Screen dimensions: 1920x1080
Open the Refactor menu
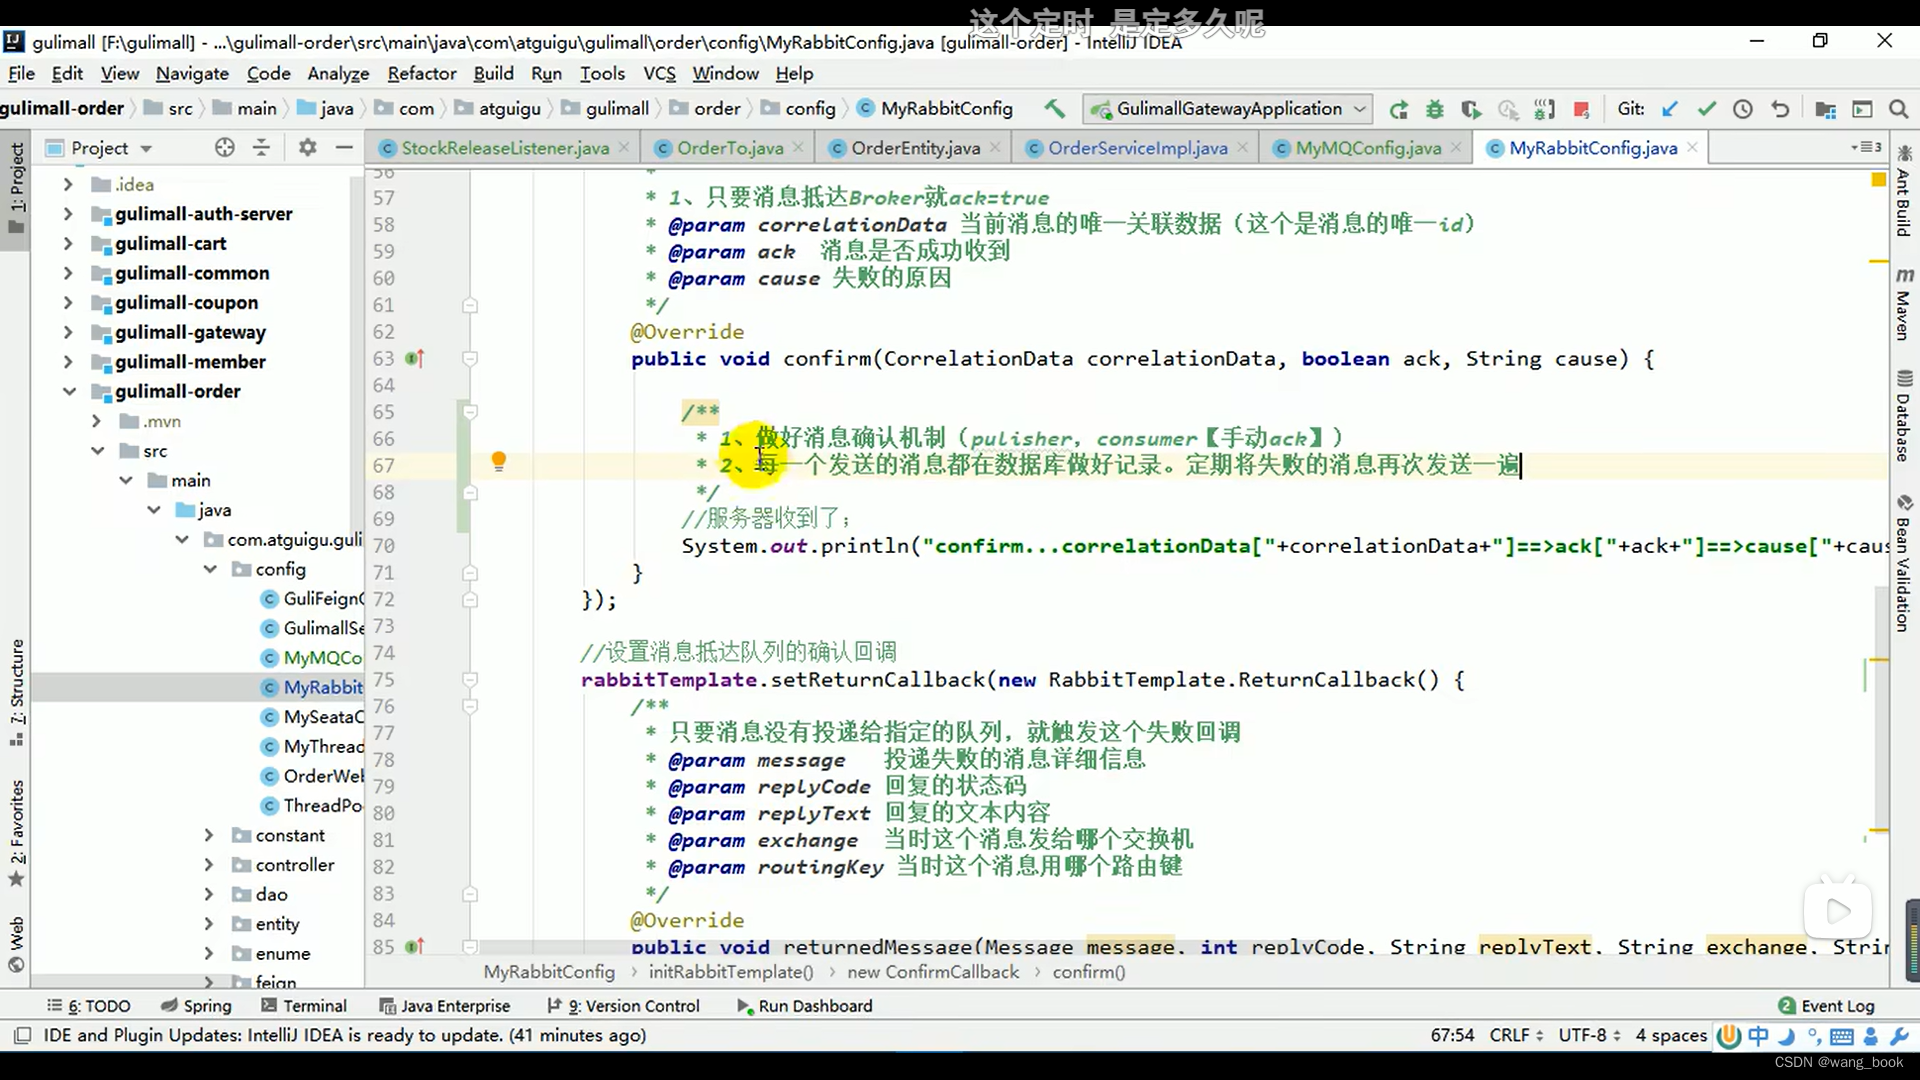[x=422, y=73]
